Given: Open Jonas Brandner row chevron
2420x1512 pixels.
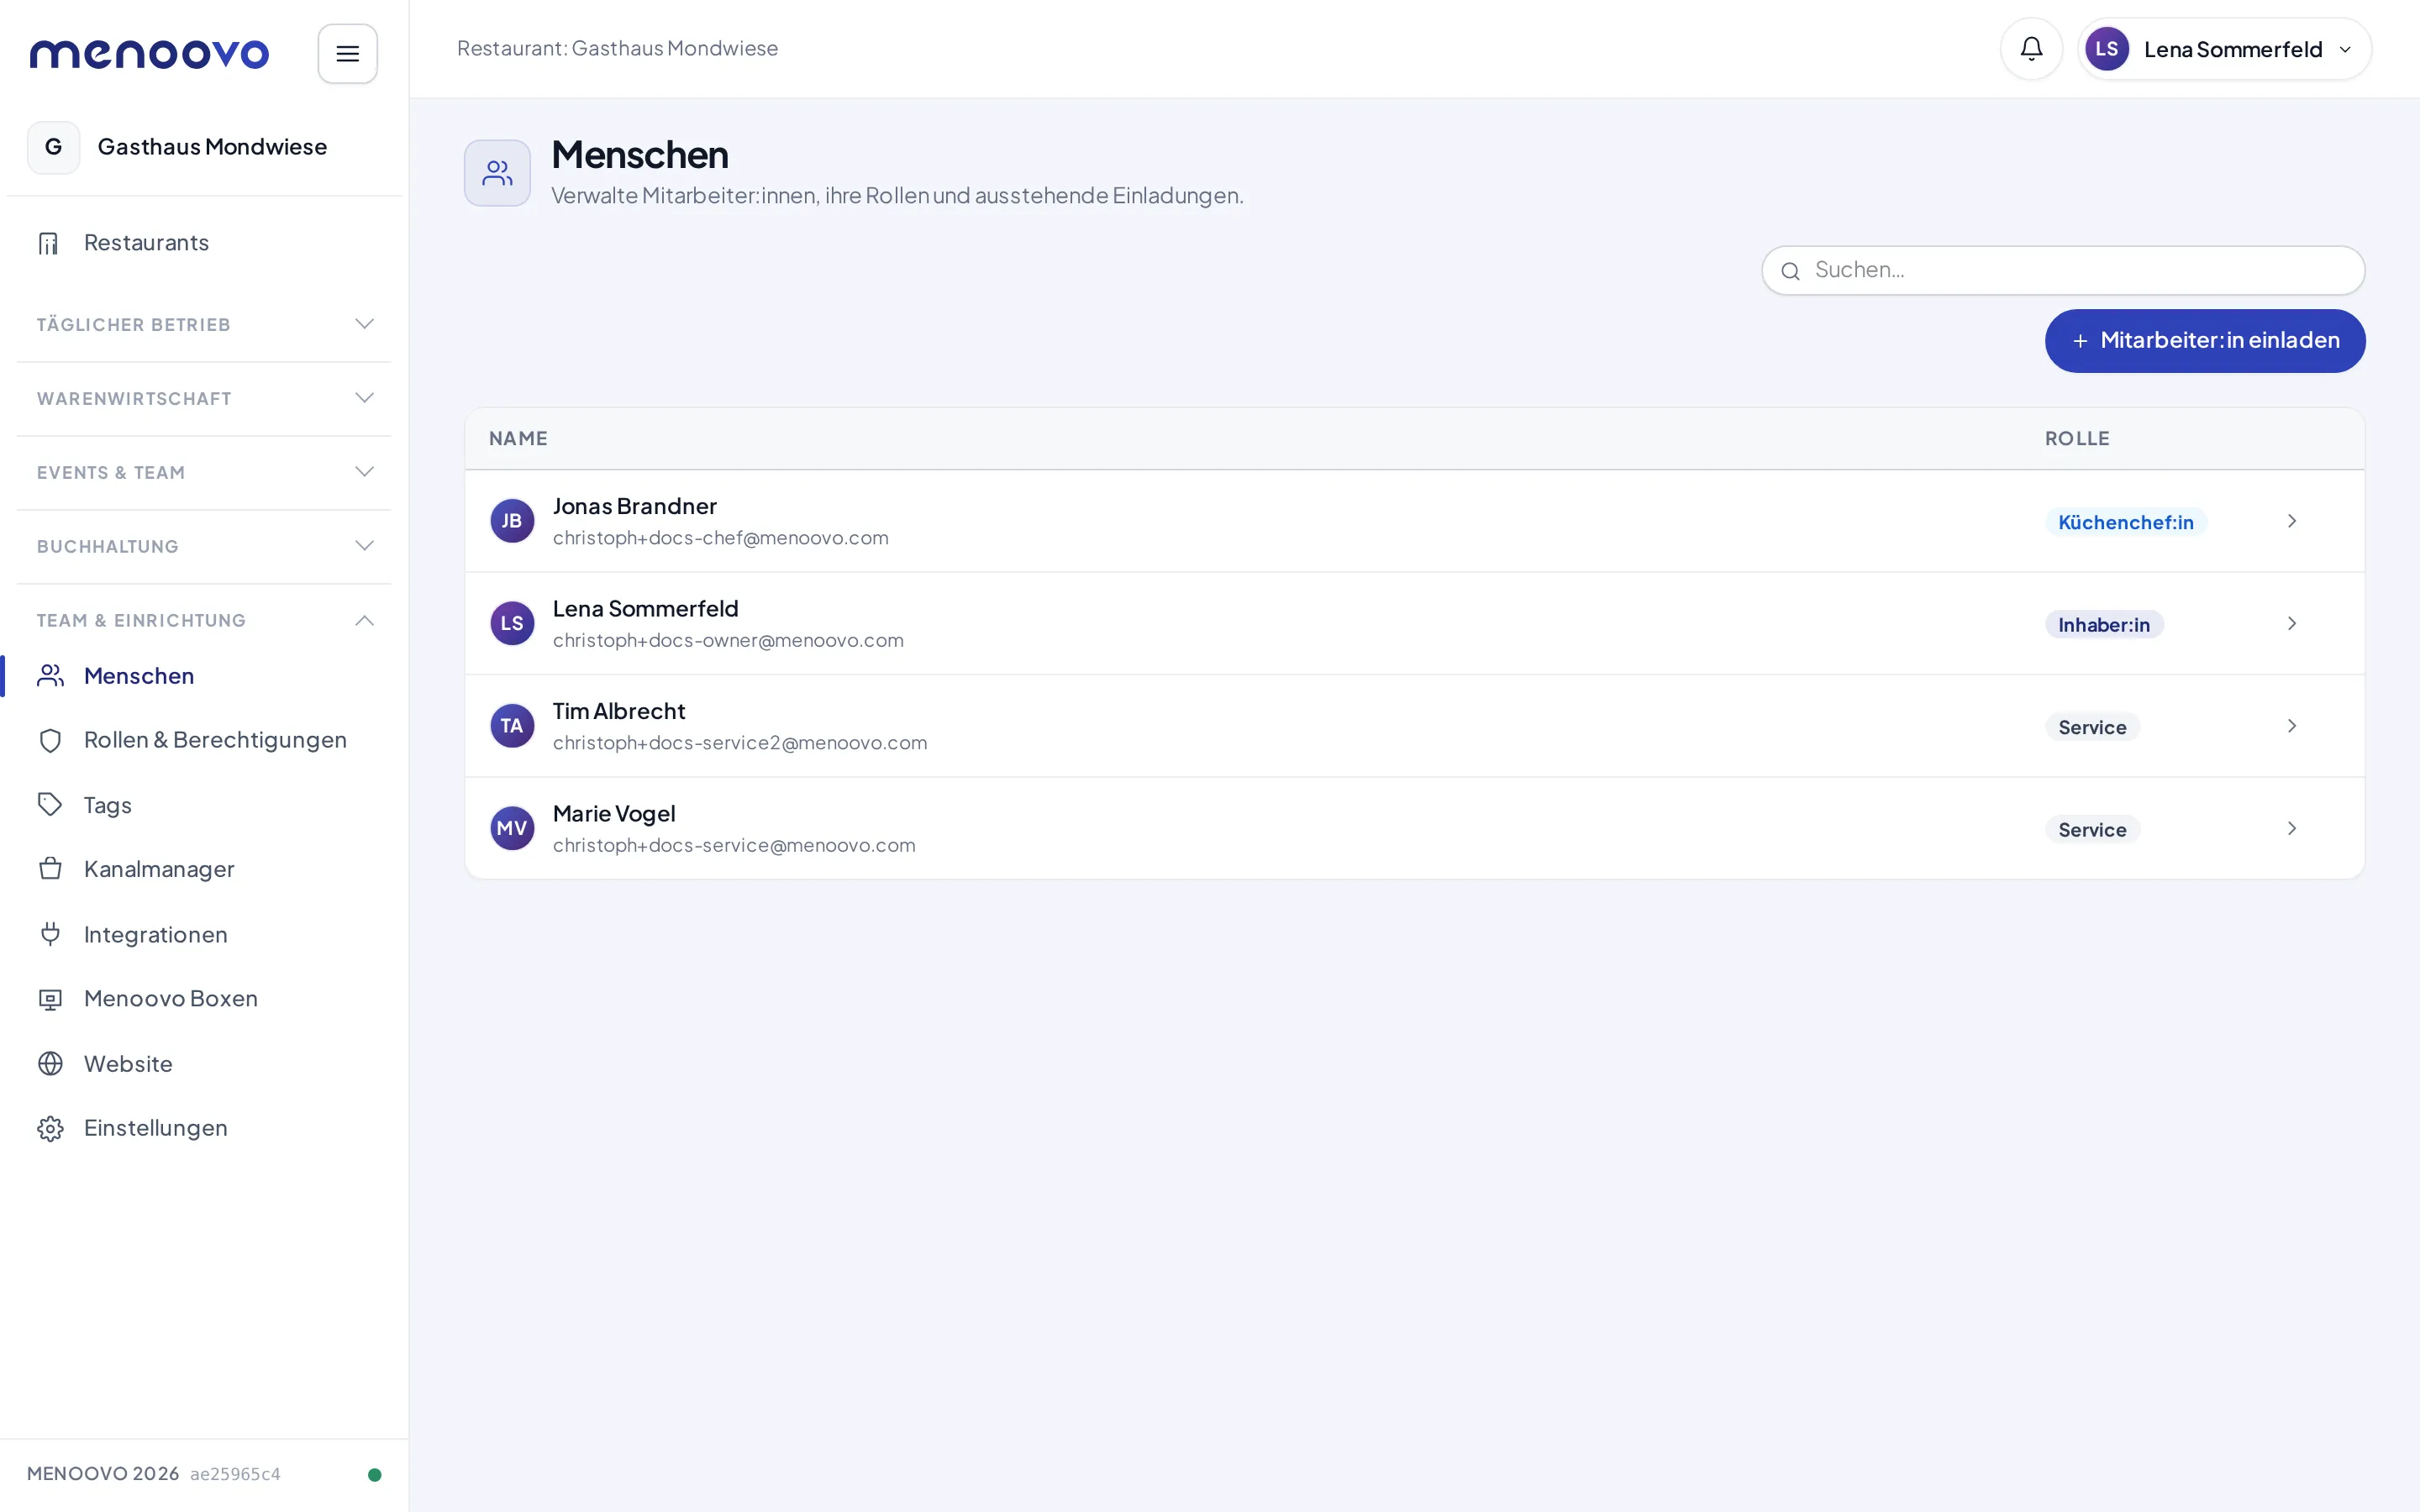Looking at the screenshot, I should click(x=2291, y=521).
